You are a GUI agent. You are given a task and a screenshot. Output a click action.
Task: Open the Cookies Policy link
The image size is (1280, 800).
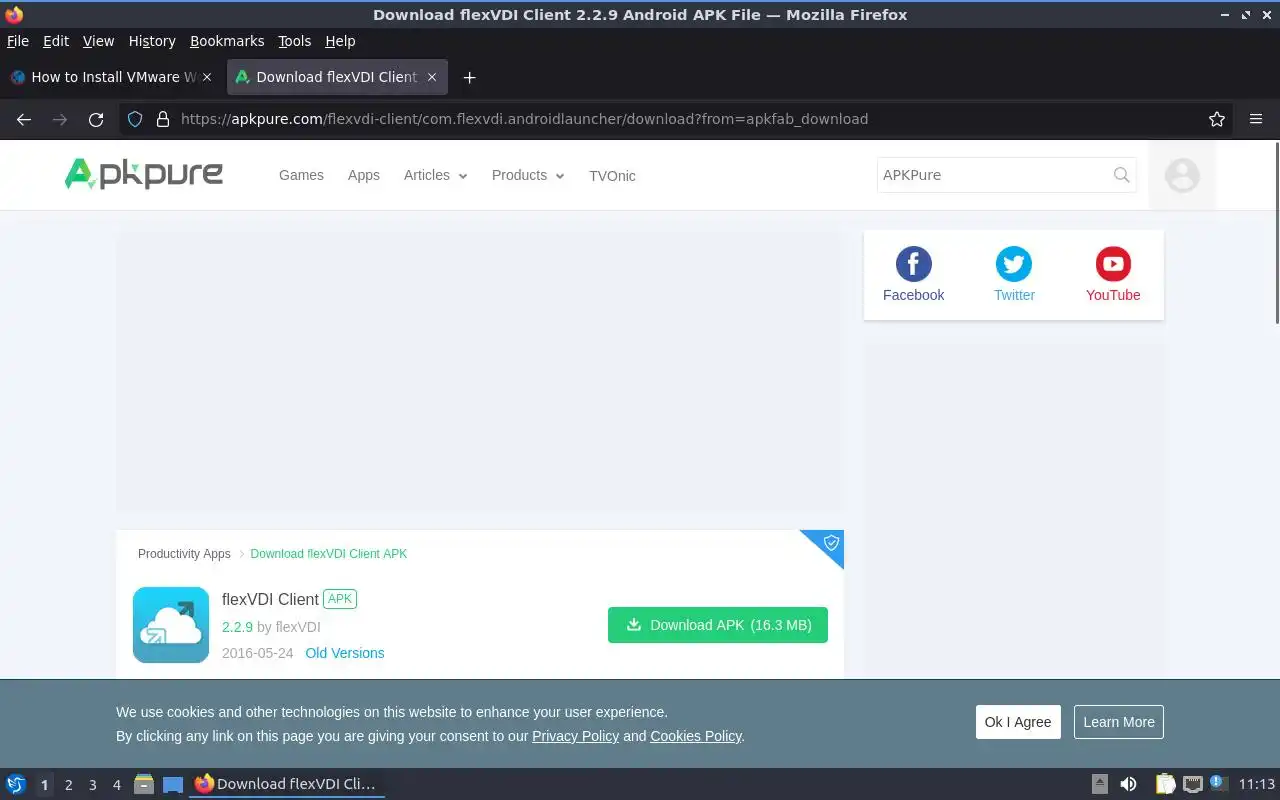(696, 736)
